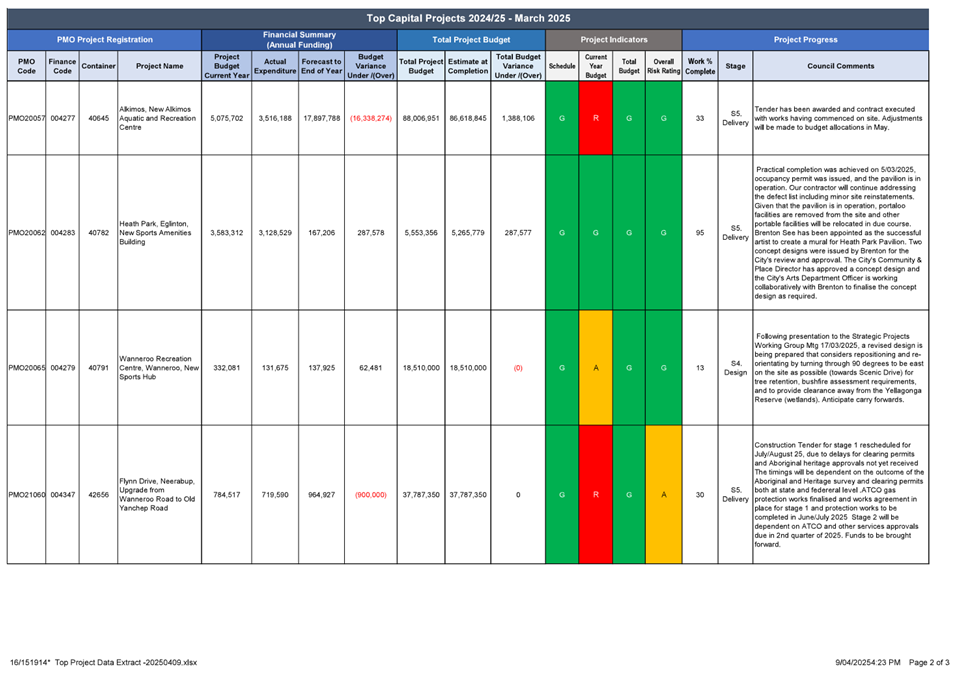Select the footer text 'Page 2 of 3'
The image size is (958, 674).
[929, 662]
